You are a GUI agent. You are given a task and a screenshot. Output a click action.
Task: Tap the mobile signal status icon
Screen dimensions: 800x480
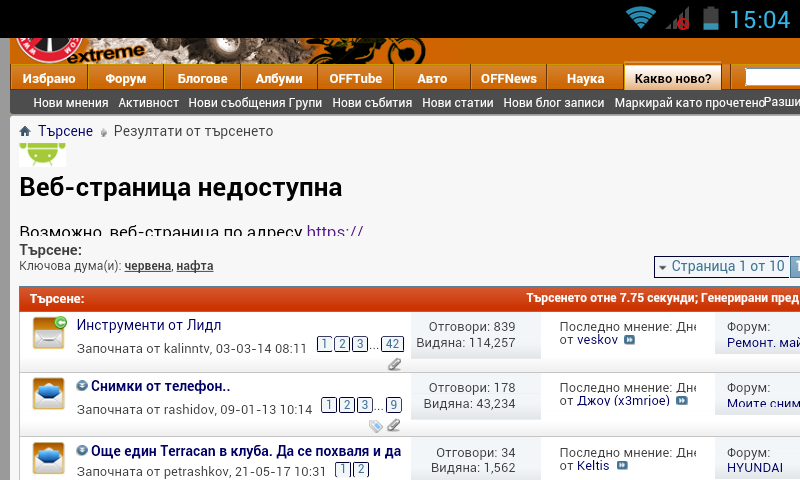(x=678, y=19)
